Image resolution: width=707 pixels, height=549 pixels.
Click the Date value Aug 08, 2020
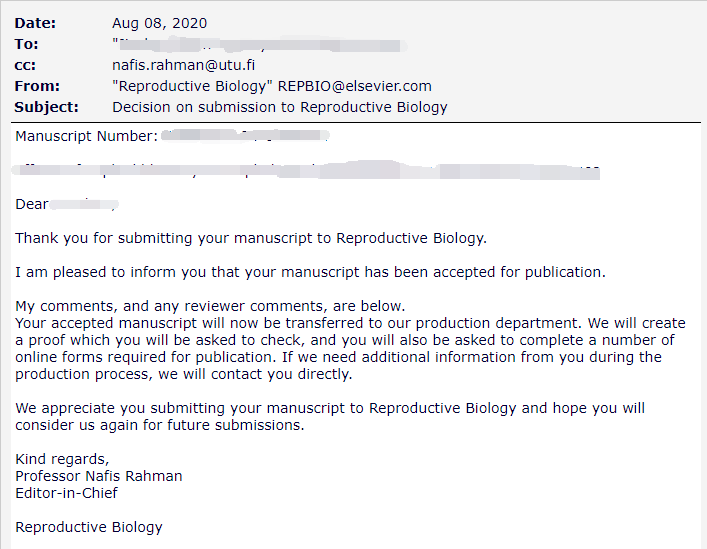[160, 23]
